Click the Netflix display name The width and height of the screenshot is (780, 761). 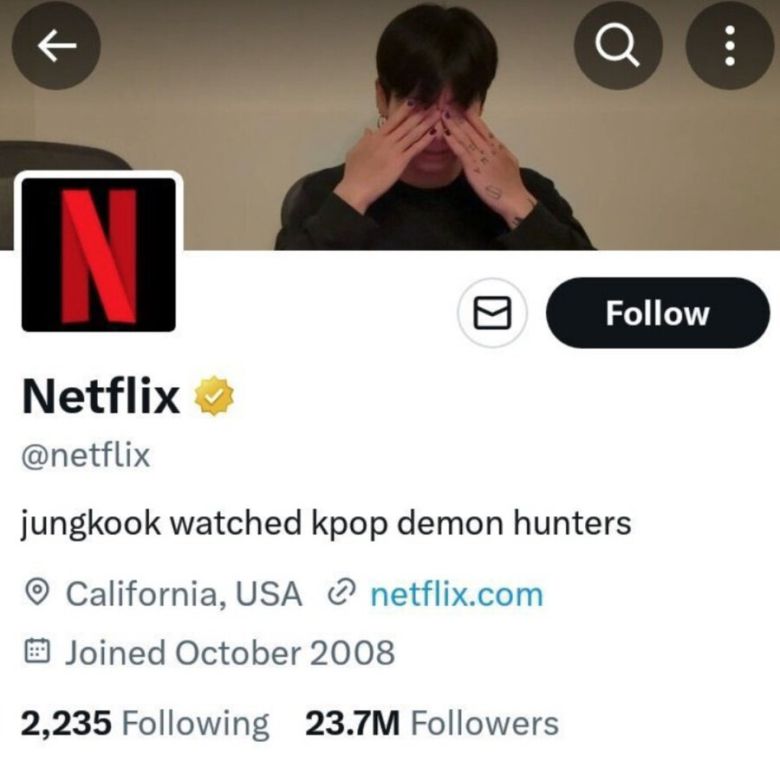(x=100, y=396)
